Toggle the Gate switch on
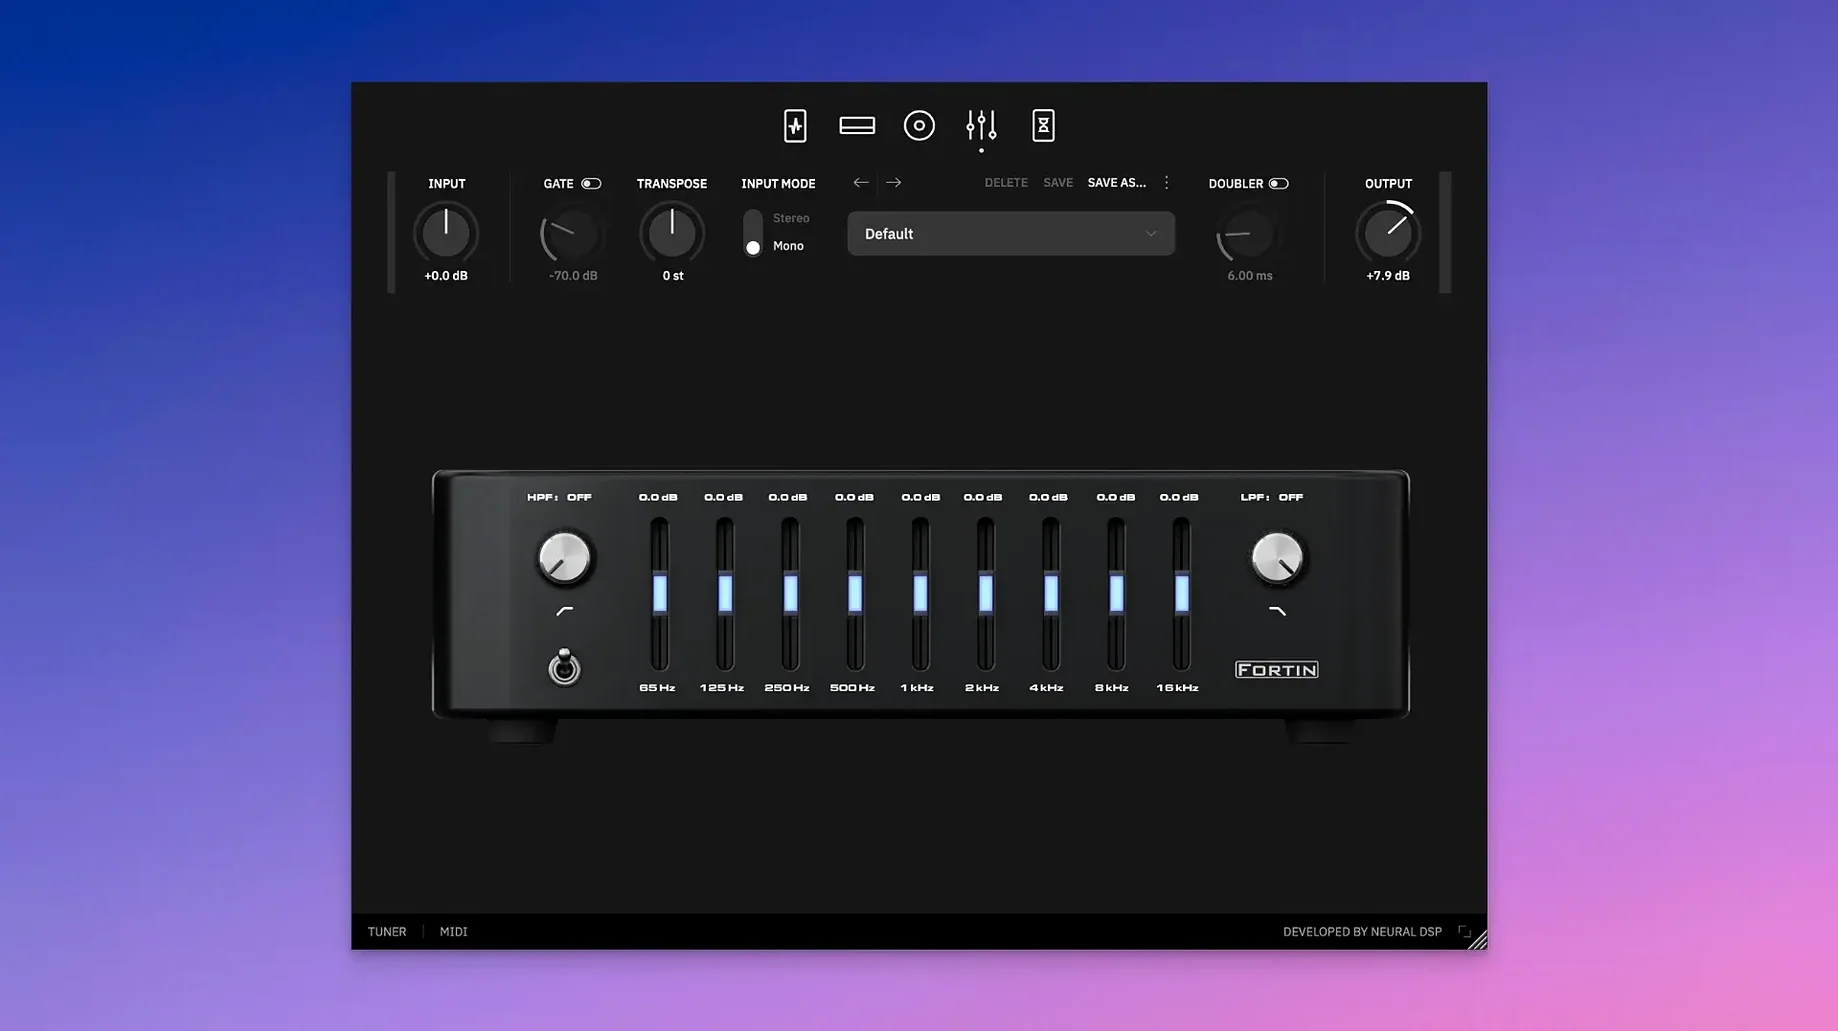The image size is (1838, 1031). (591, 184)
